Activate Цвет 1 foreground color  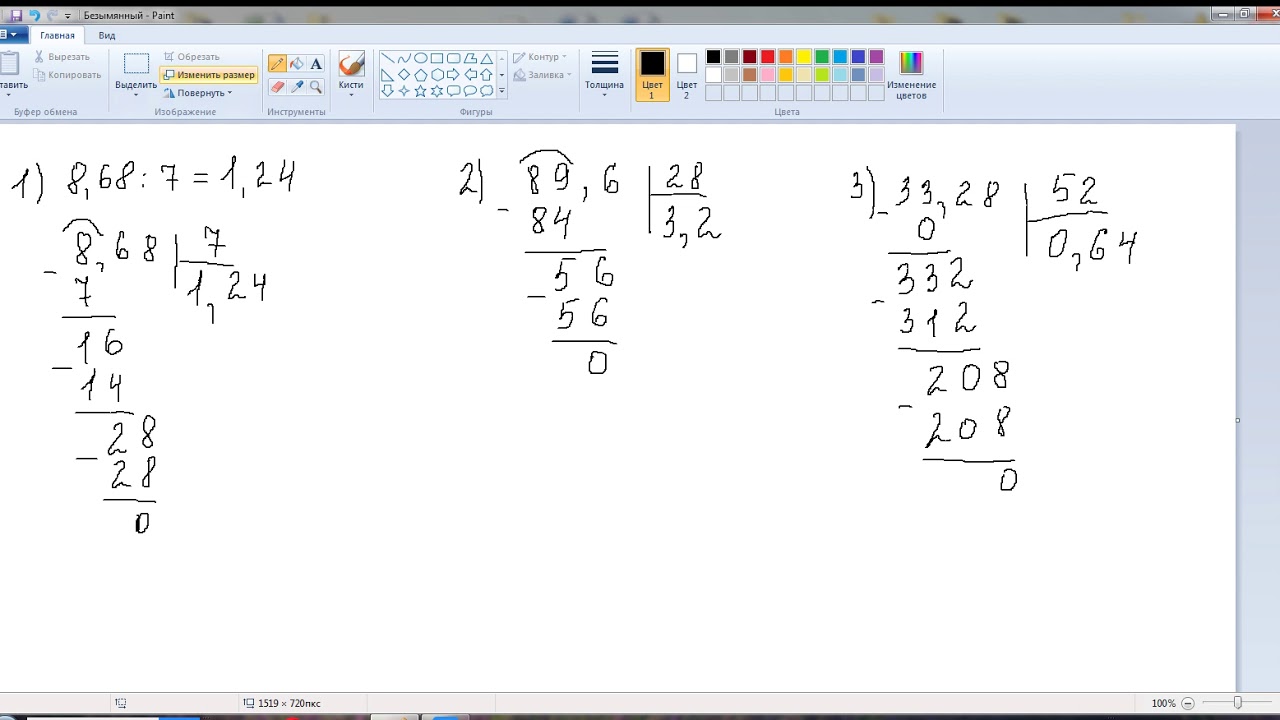pos(652,75)
